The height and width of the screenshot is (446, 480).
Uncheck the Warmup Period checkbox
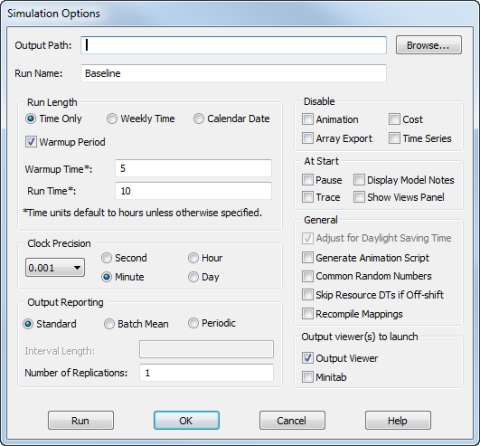coord(31,142)
